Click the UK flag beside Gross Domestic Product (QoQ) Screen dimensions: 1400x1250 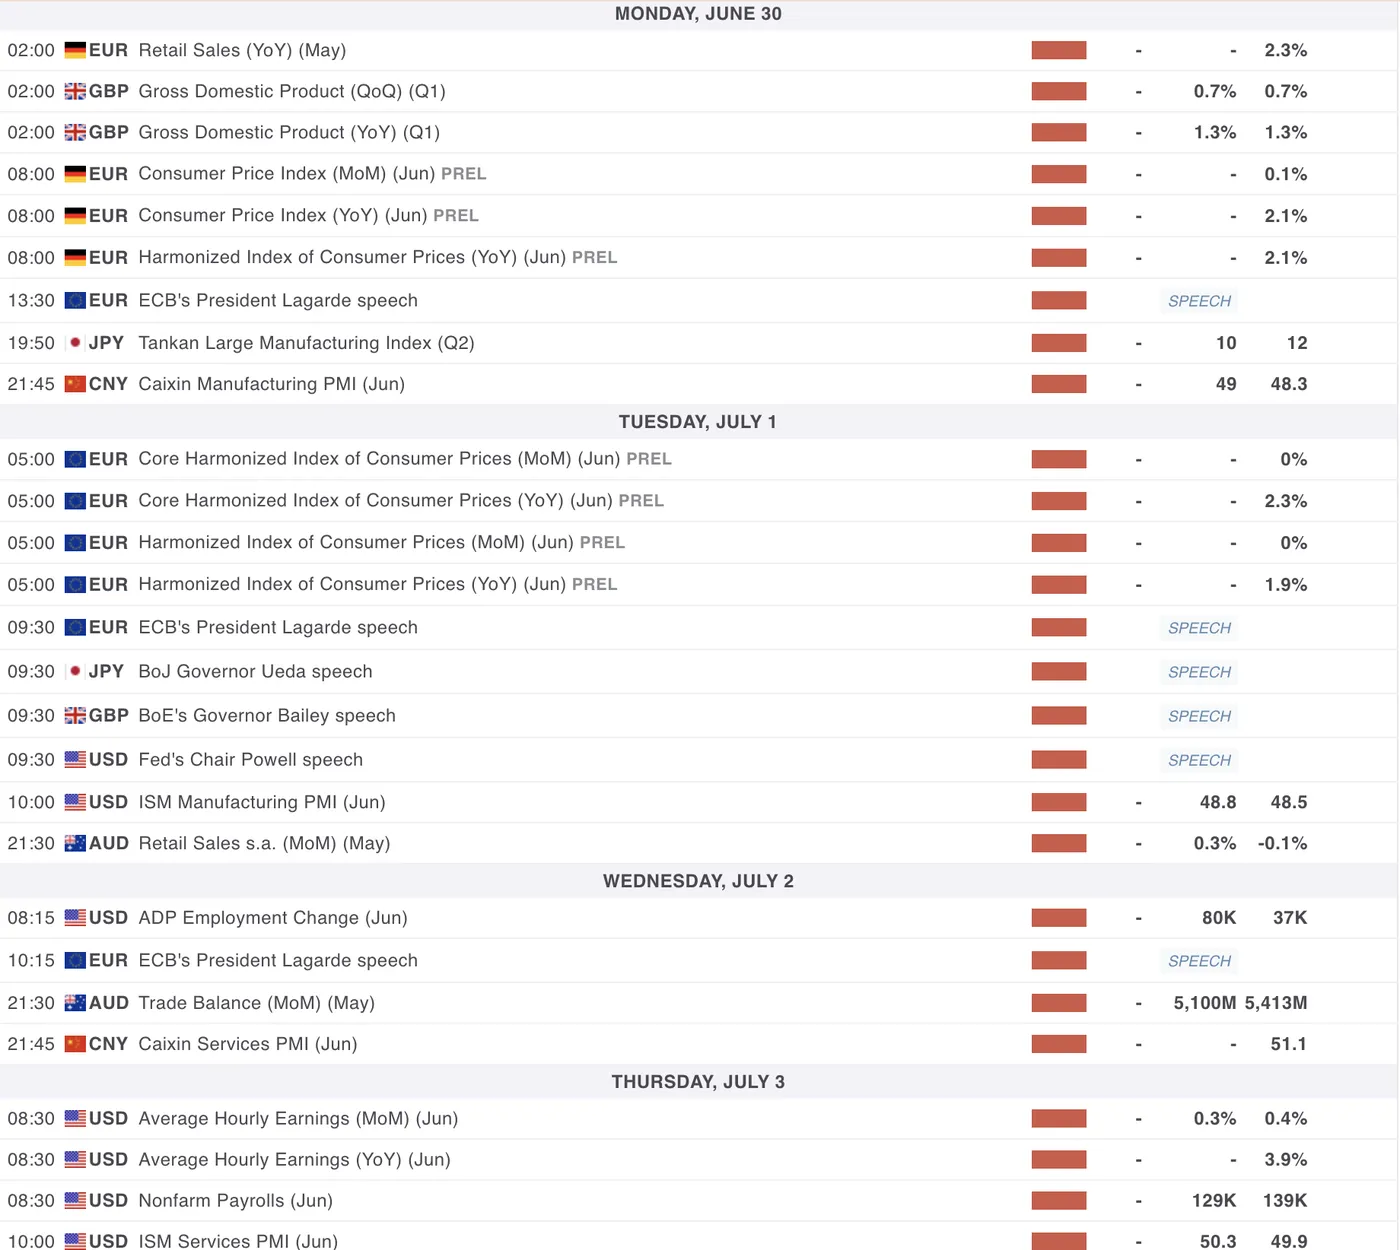point(75,91)
